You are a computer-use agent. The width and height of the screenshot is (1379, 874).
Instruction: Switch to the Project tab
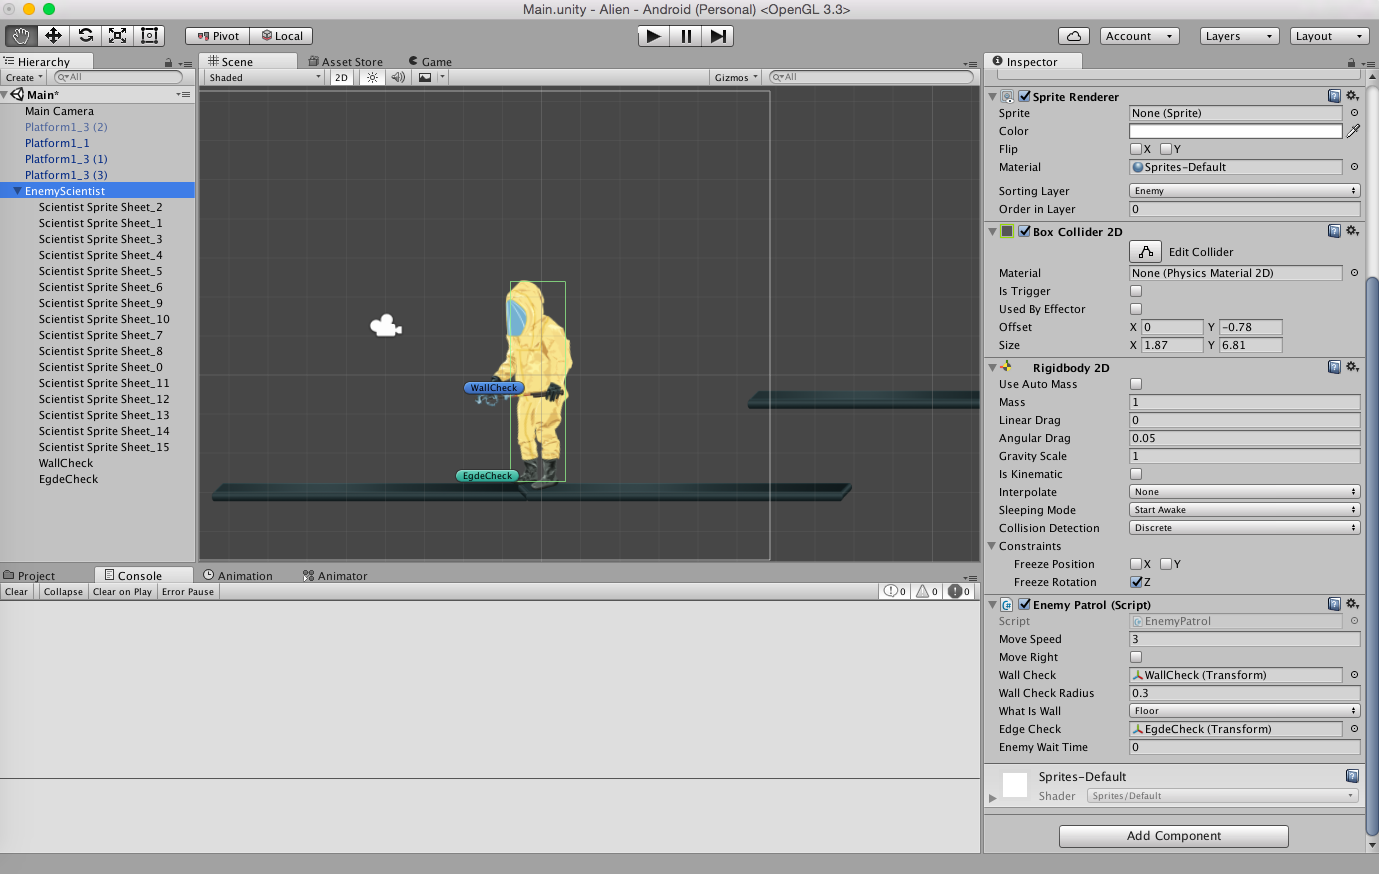(x=30, y=576)
